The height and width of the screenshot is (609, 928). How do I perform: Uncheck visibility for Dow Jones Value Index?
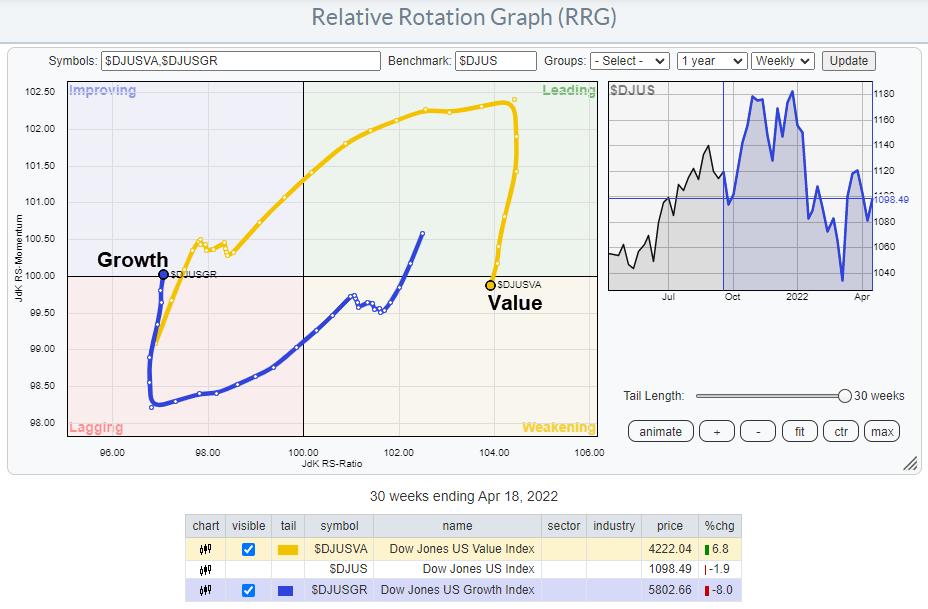click(x=248, y=548)
